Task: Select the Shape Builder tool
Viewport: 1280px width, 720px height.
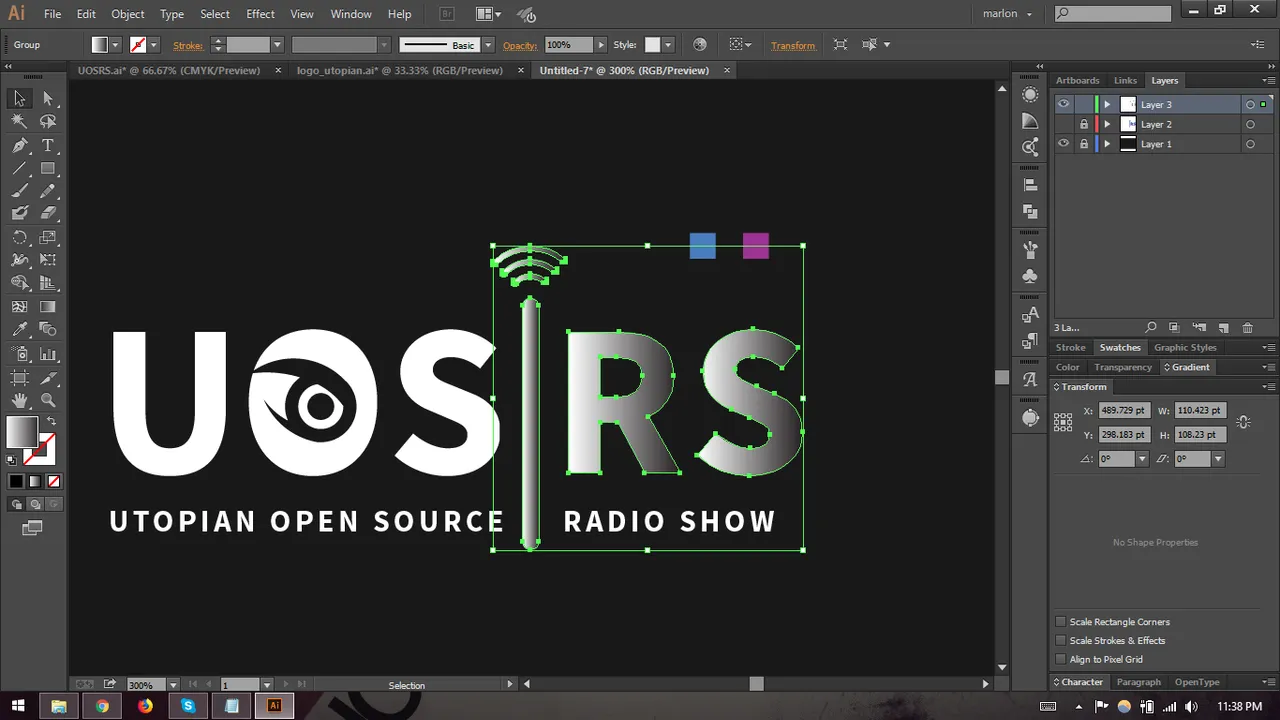Action: [19, 283]
